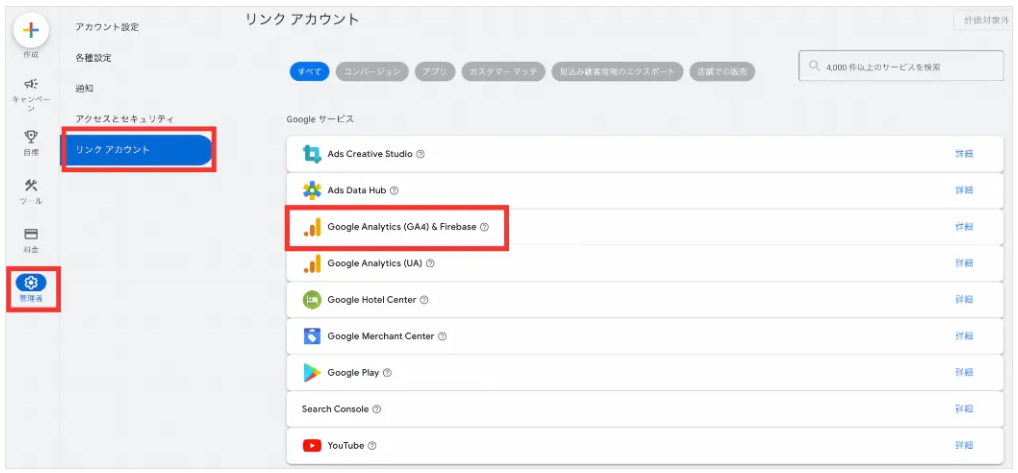Click 詳細 link for Google Analytics (GA4) & Firebase
The width and height of the screenshot is (1018, 473).
pos(963,227)
